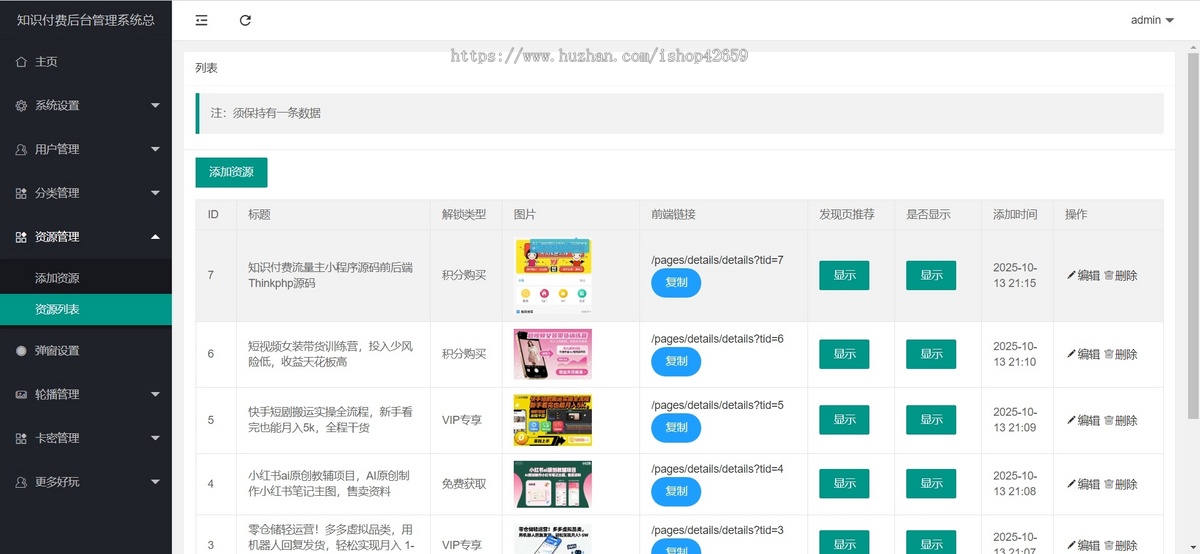
Task: Toggle 是否显示 button for row 4
Action: point(931,484)
